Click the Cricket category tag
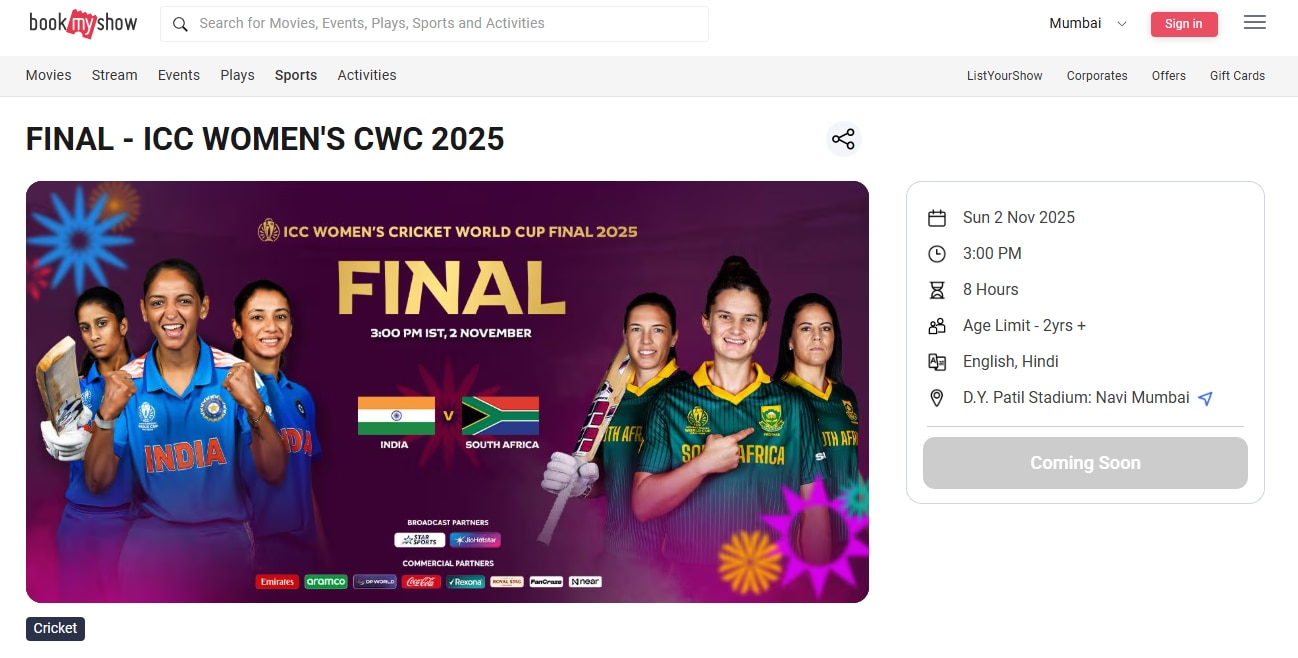1298x658 pixels. 55,628
